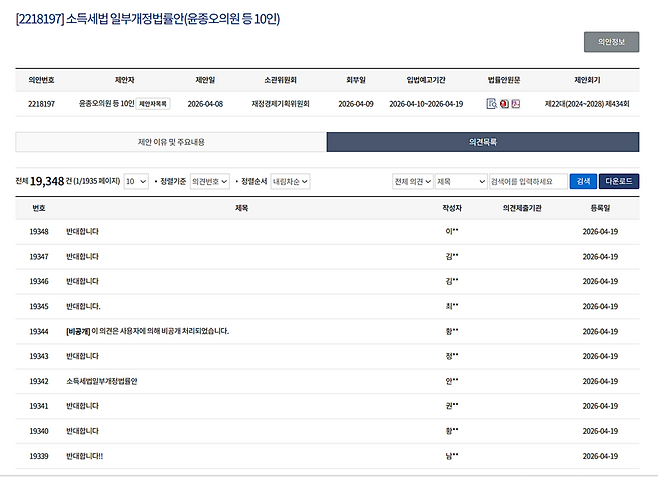Download the bill text as PDF file
The image size is (658, 477).
pyautogui.click(x=516, y=104)
